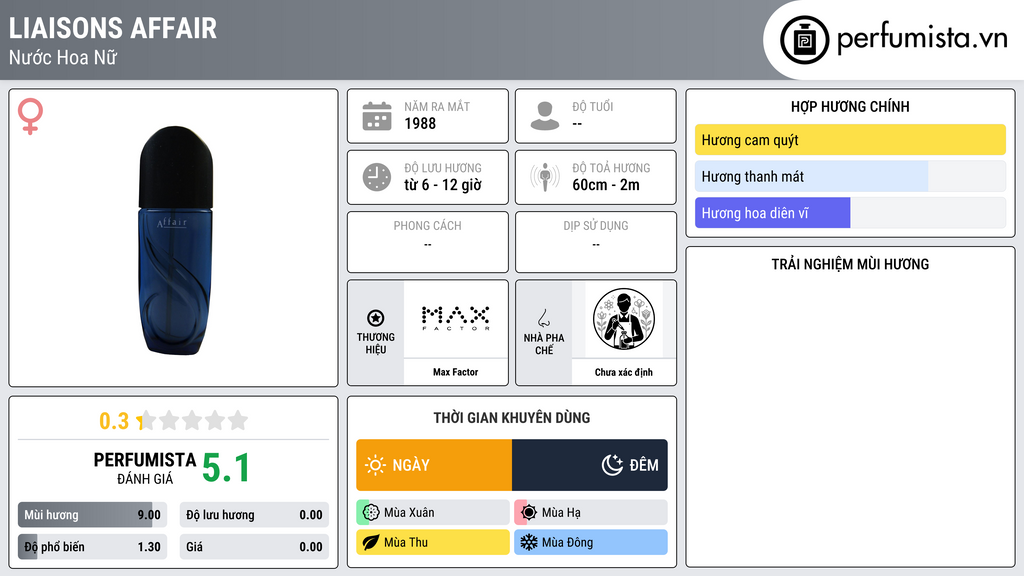Click the Độ phổ biến 1.30 score bar
This screenshot has width=1024, height=576.
click(92, 547)
